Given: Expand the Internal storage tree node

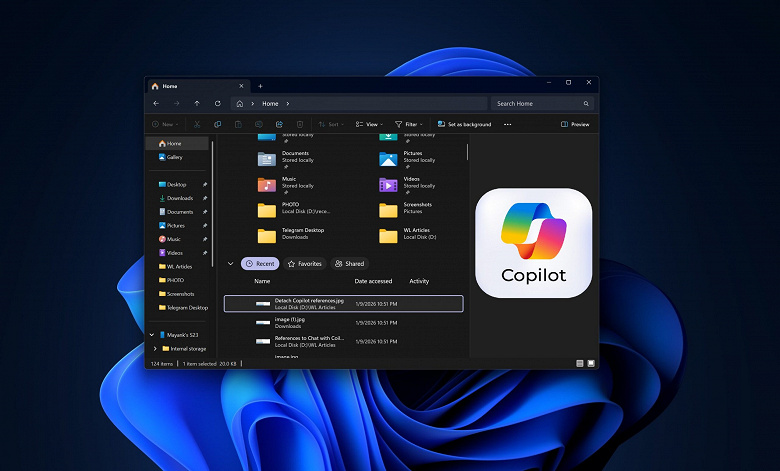Looking at the screenshot, I should pyautogui.click(x=155, y=348).
